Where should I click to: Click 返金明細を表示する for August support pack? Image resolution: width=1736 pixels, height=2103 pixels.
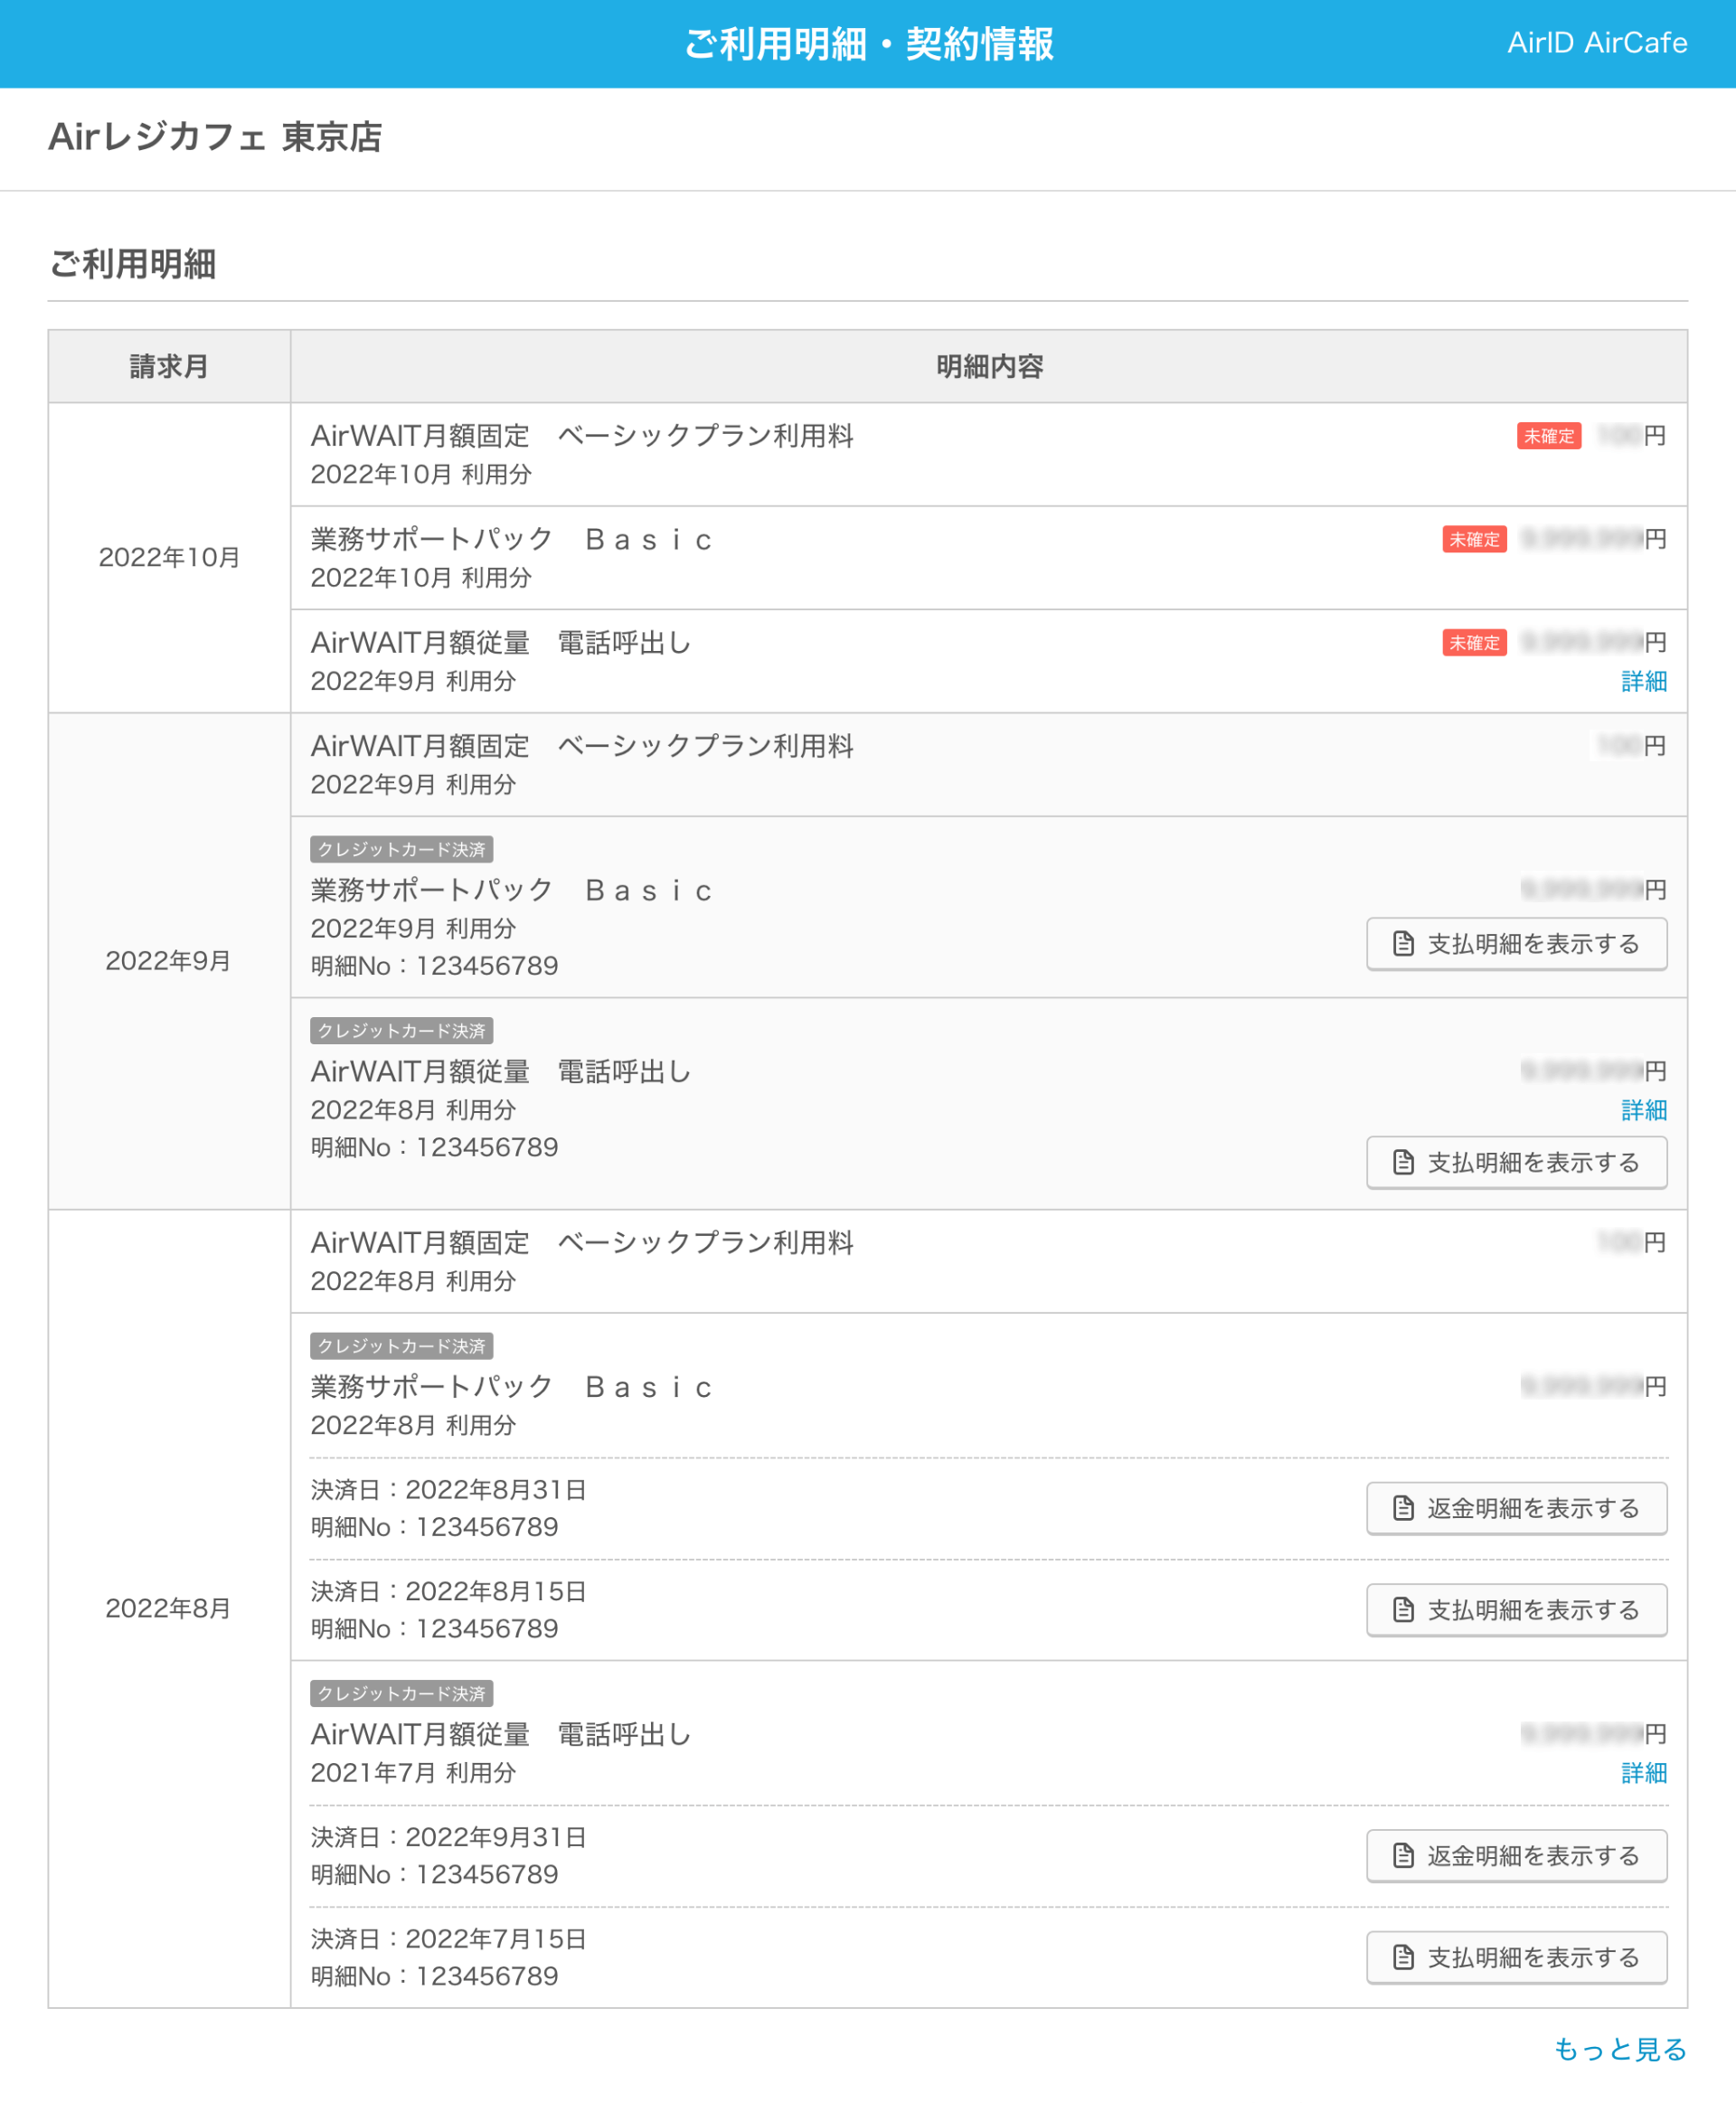point(1516,1508)
